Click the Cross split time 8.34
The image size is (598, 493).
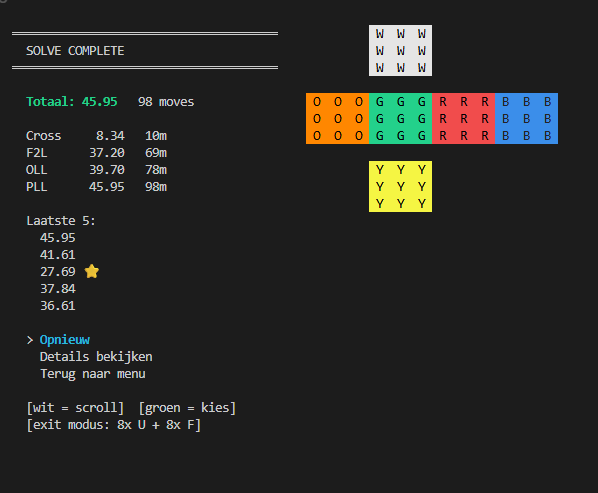point(110,136)
